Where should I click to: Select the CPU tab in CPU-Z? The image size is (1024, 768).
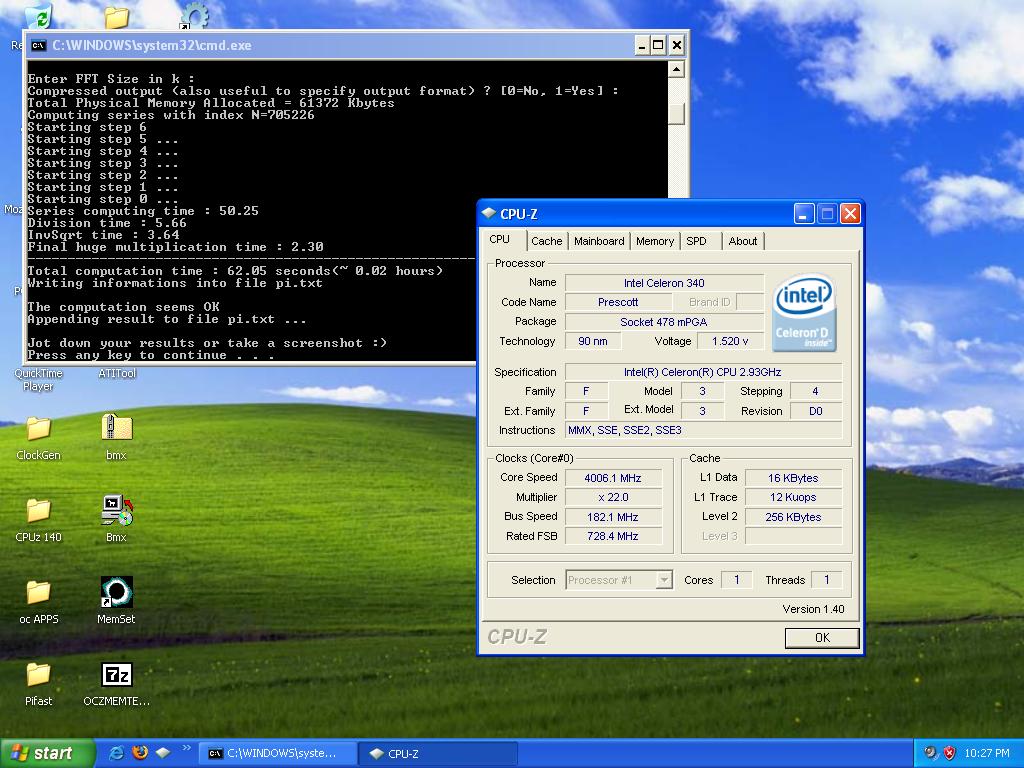click(x=500, y=240)
